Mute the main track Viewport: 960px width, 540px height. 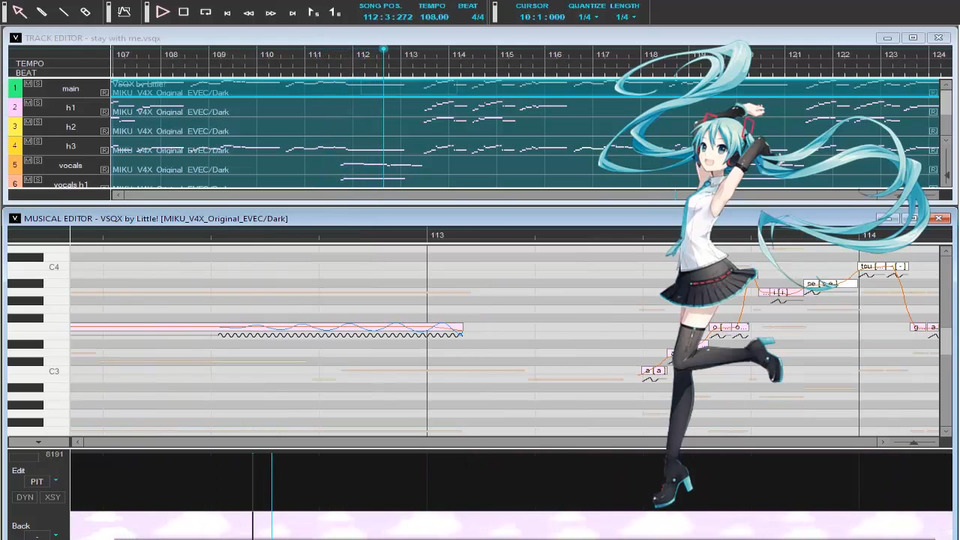(x=28, y=83)
